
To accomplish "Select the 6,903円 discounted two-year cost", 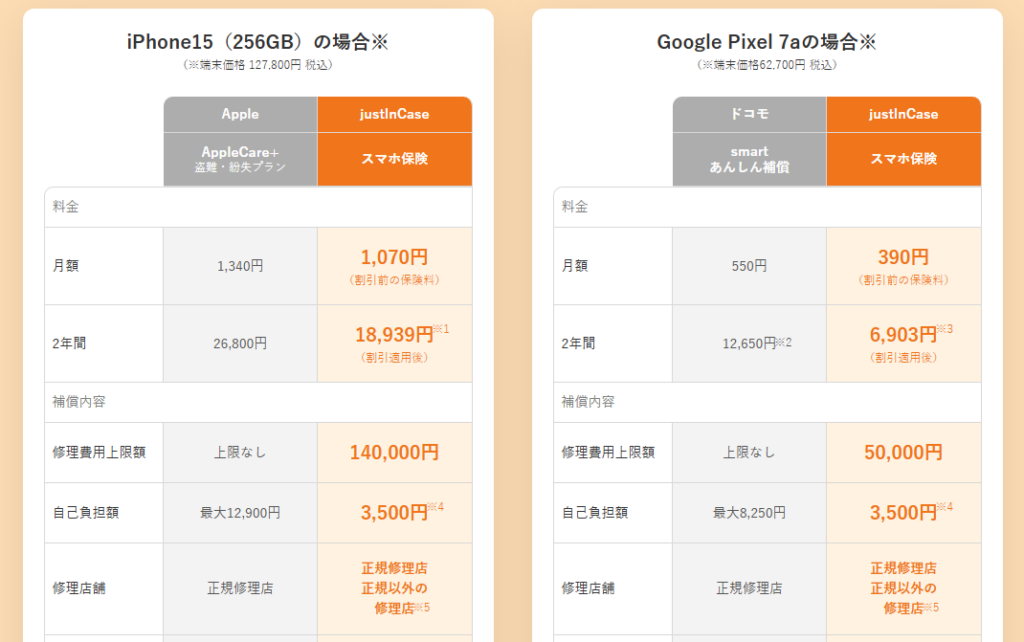I will click(903, 335).
